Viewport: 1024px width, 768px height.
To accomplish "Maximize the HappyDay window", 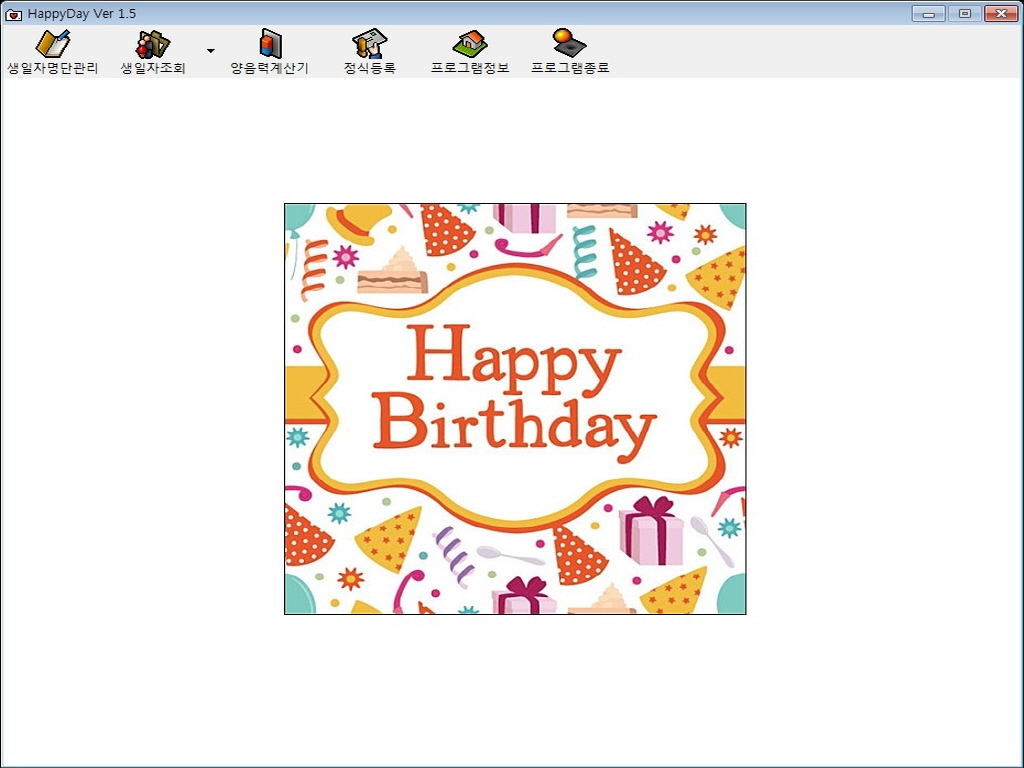I will [x=965, y=13].
